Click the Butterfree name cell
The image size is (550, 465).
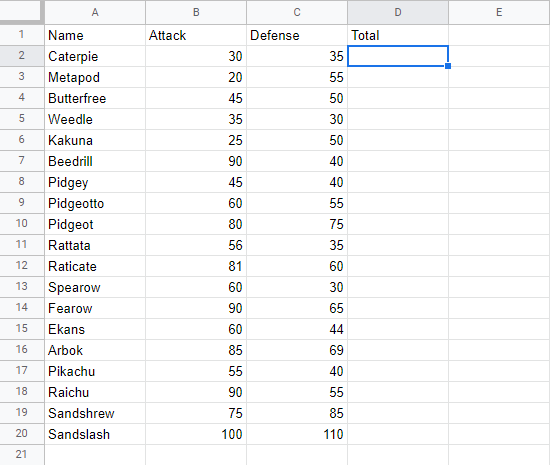pyautogui.click(x=95, y=98)
